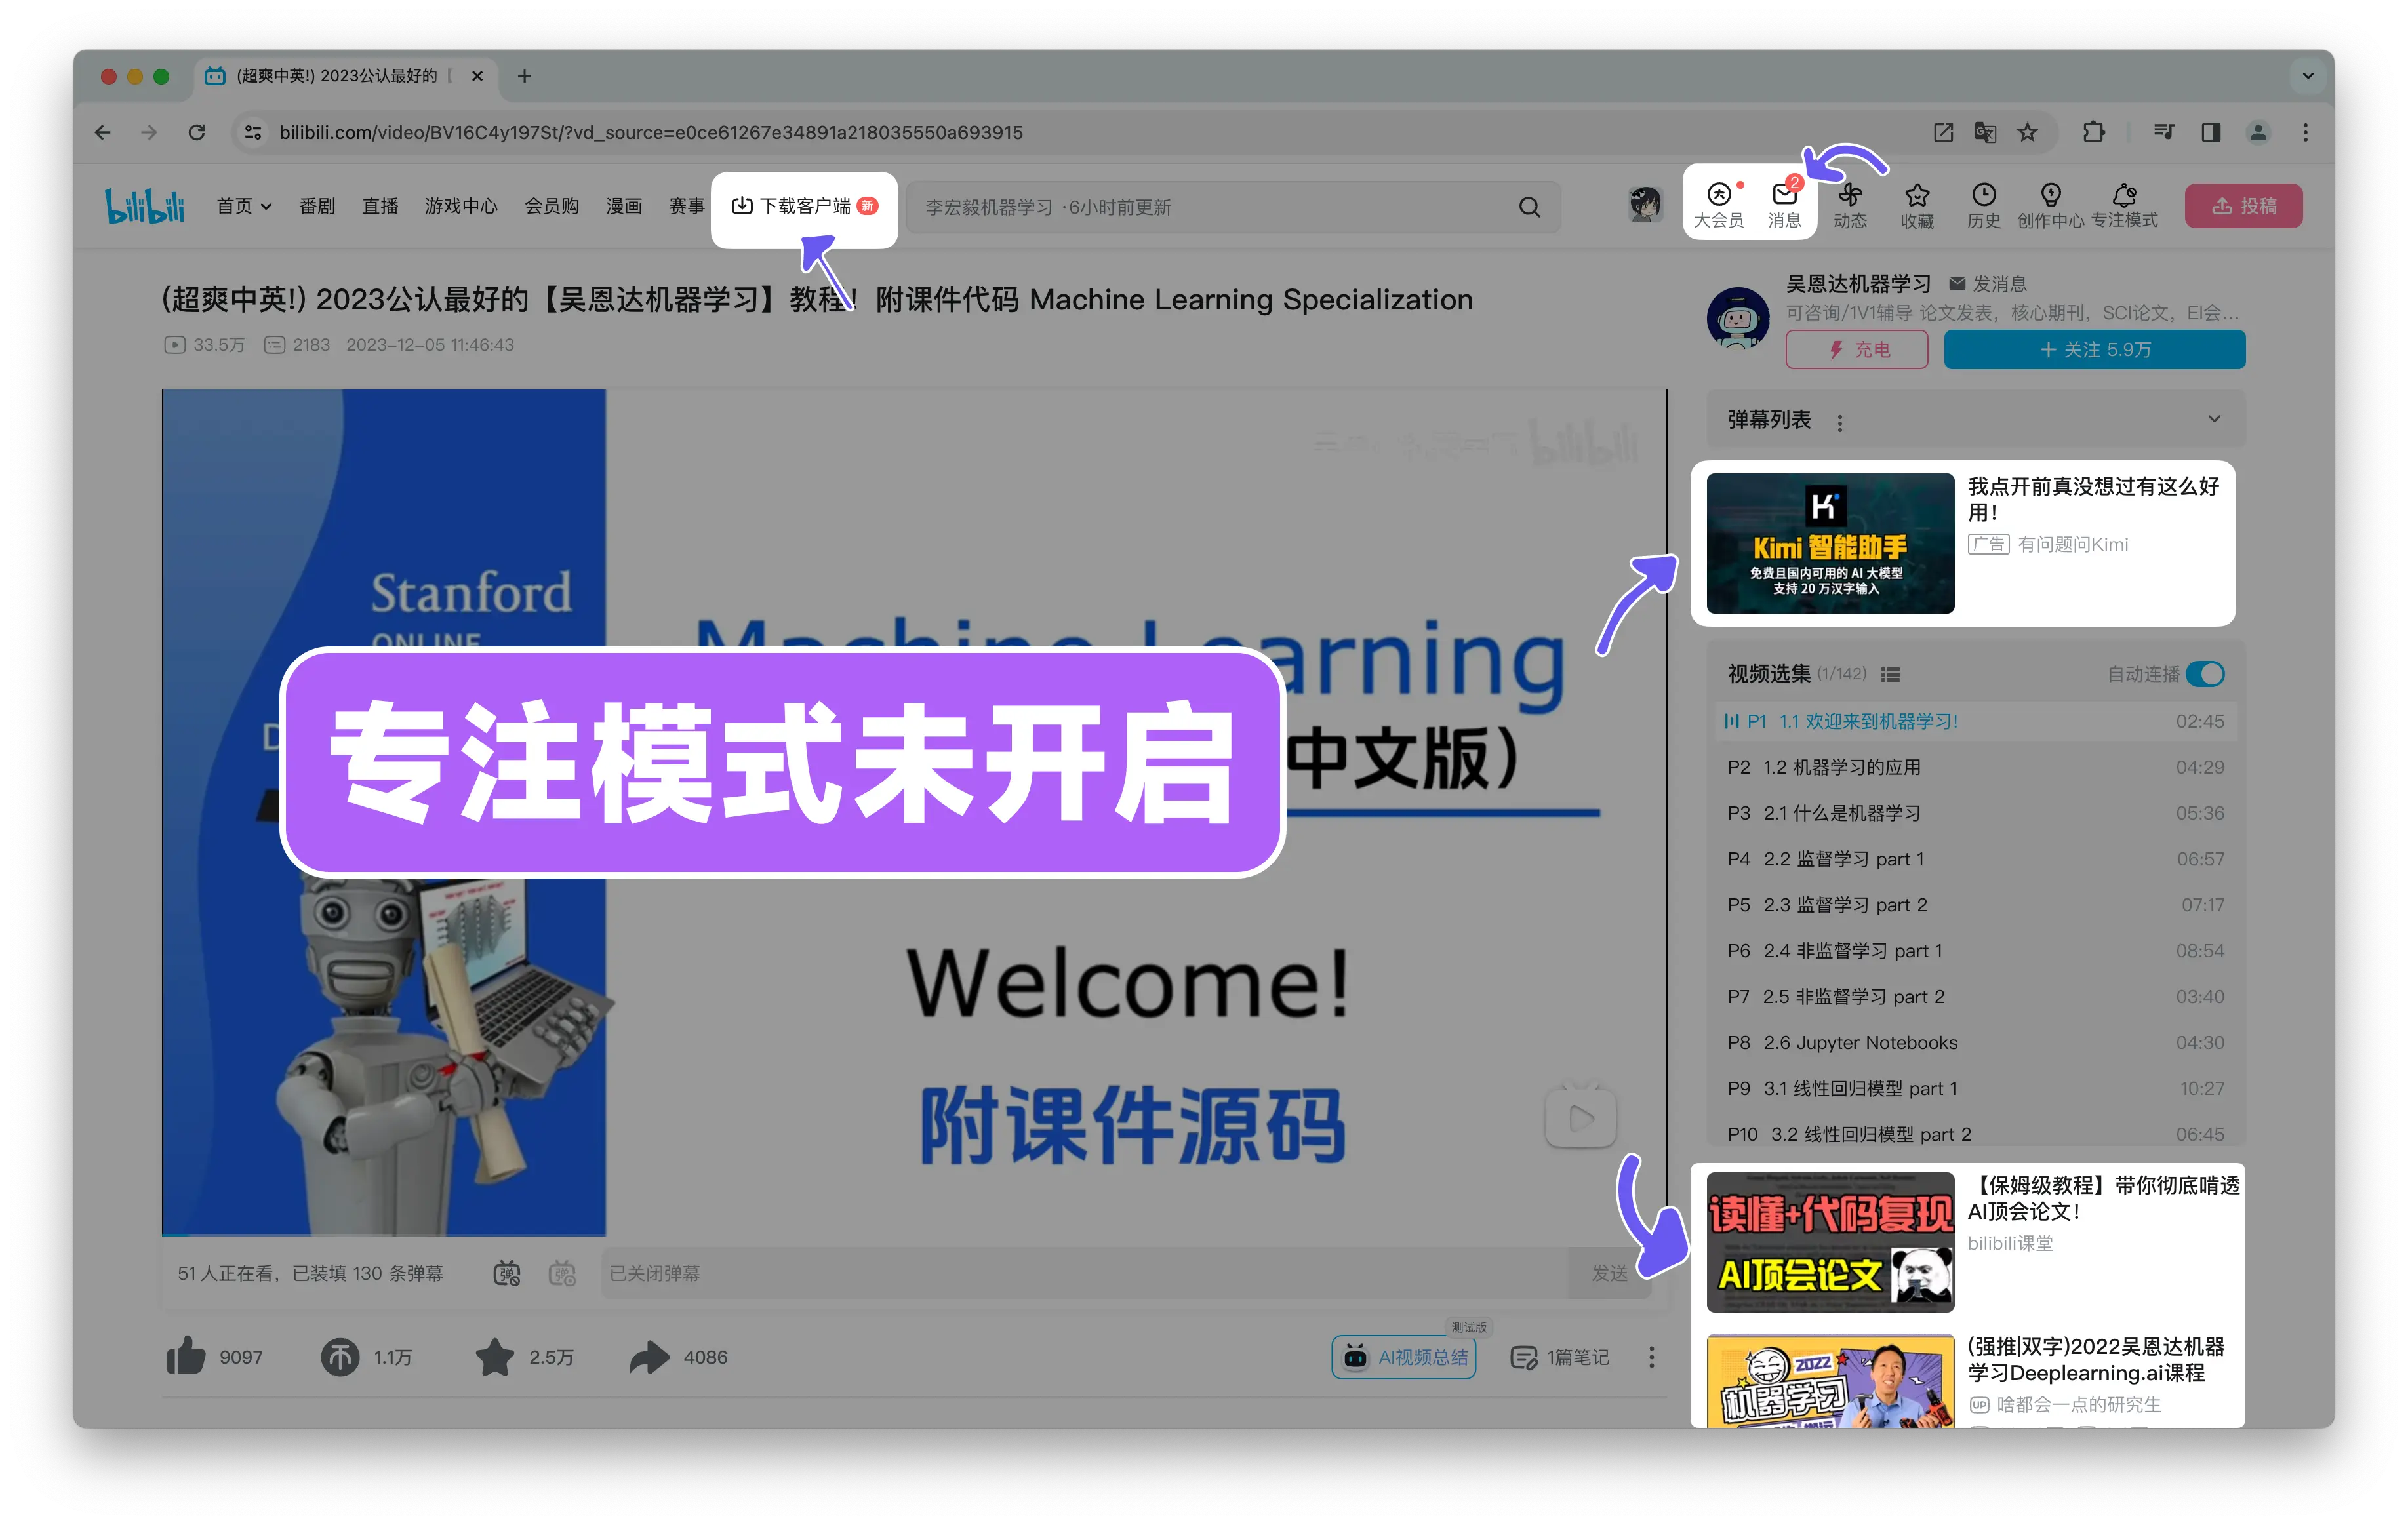
Task: Click the 关注 5.9万 follow button
Action: click(x=2094, y=349)
